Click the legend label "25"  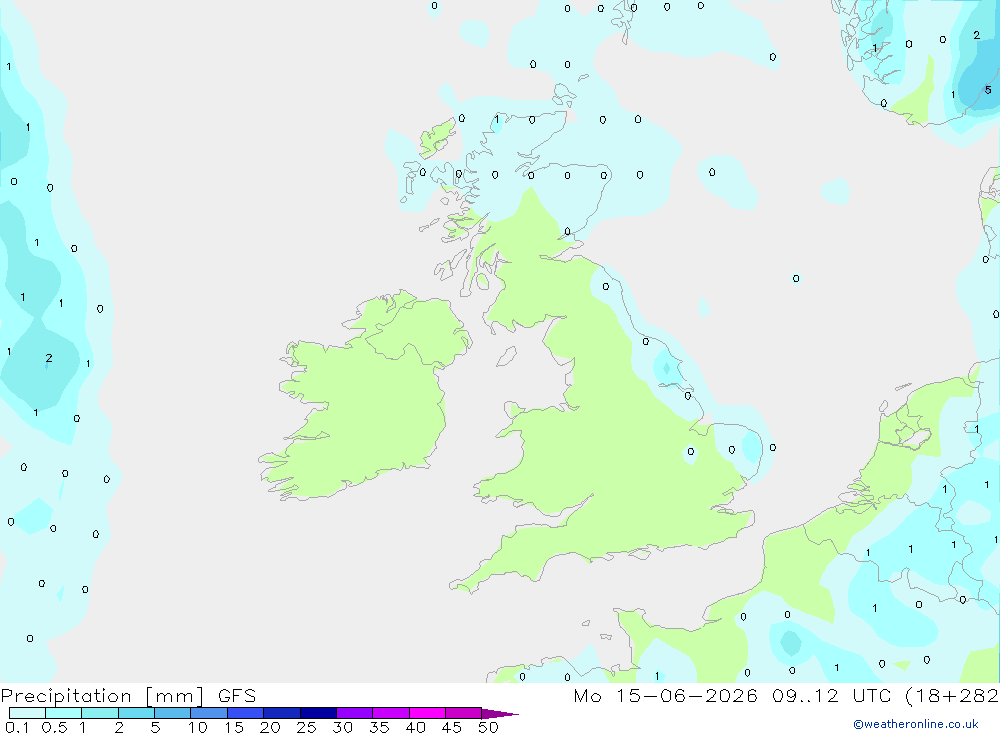307,727
